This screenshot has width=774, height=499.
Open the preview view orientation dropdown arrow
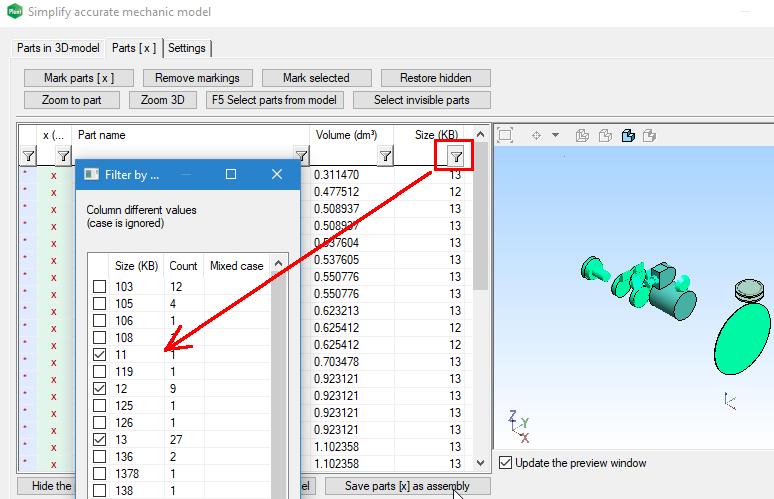click(x=555, y=135)
